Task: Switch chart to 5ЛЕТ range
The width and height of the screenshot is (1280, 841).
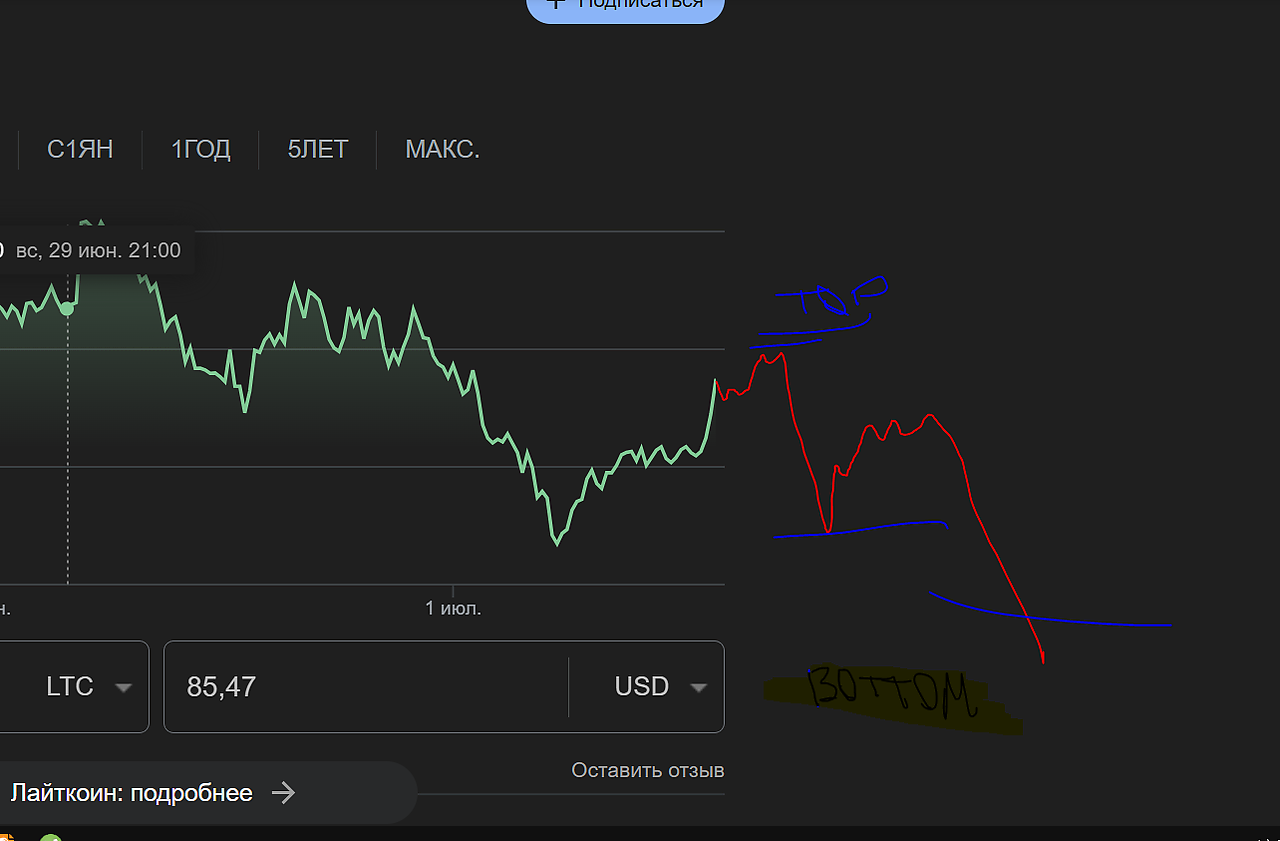Action: (318, 150)
